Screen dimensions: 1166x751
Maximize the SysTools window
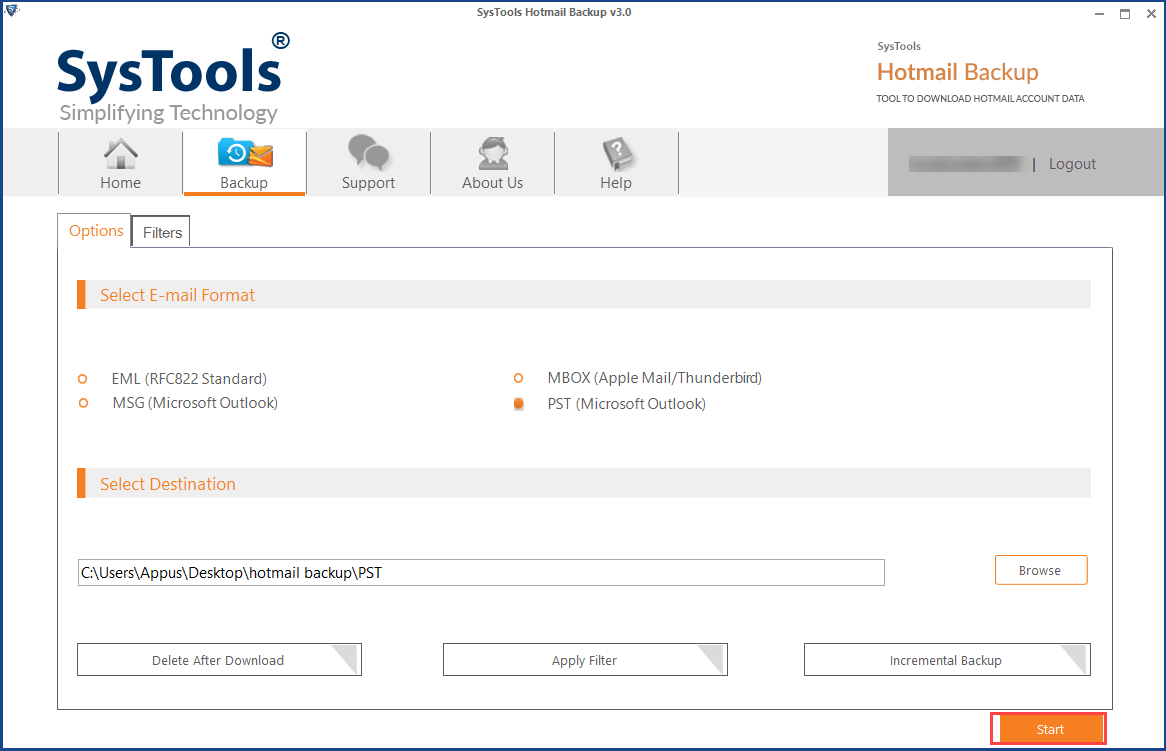(x=1125, y=14)
